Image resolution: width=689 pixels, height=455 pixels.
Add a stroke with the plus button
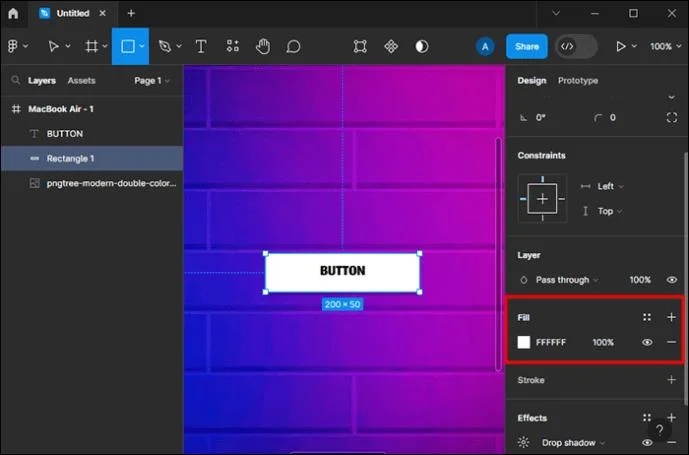pyautogui.click(x=671, y=379)
